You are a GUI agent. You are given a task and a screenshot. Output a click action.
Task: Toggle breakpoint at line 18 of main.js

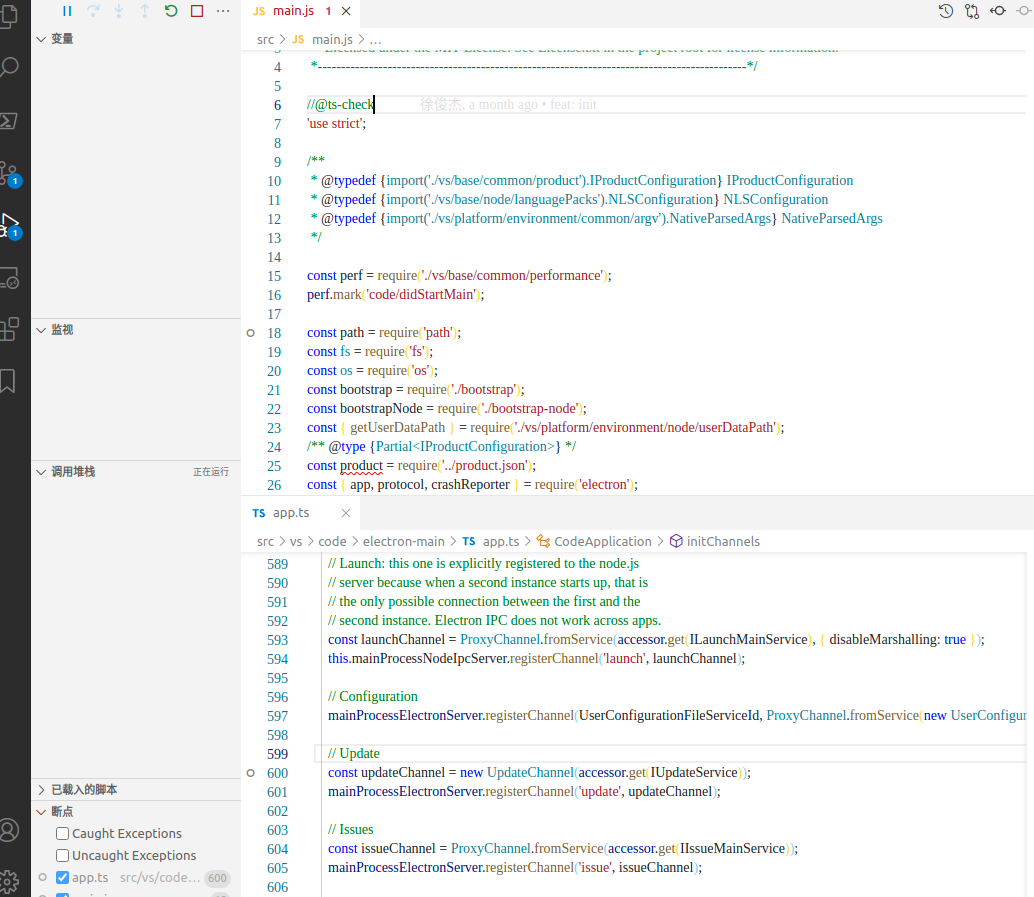(251, 333)
